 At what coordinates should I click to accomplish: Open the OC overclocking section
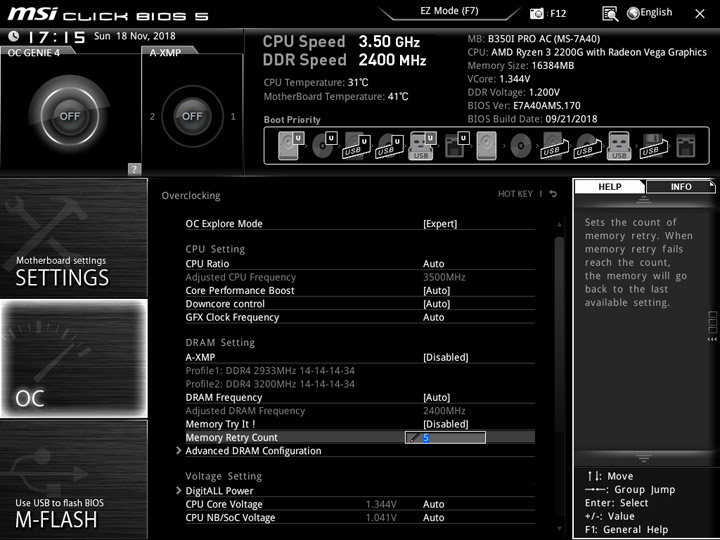[x=74, y=358]
